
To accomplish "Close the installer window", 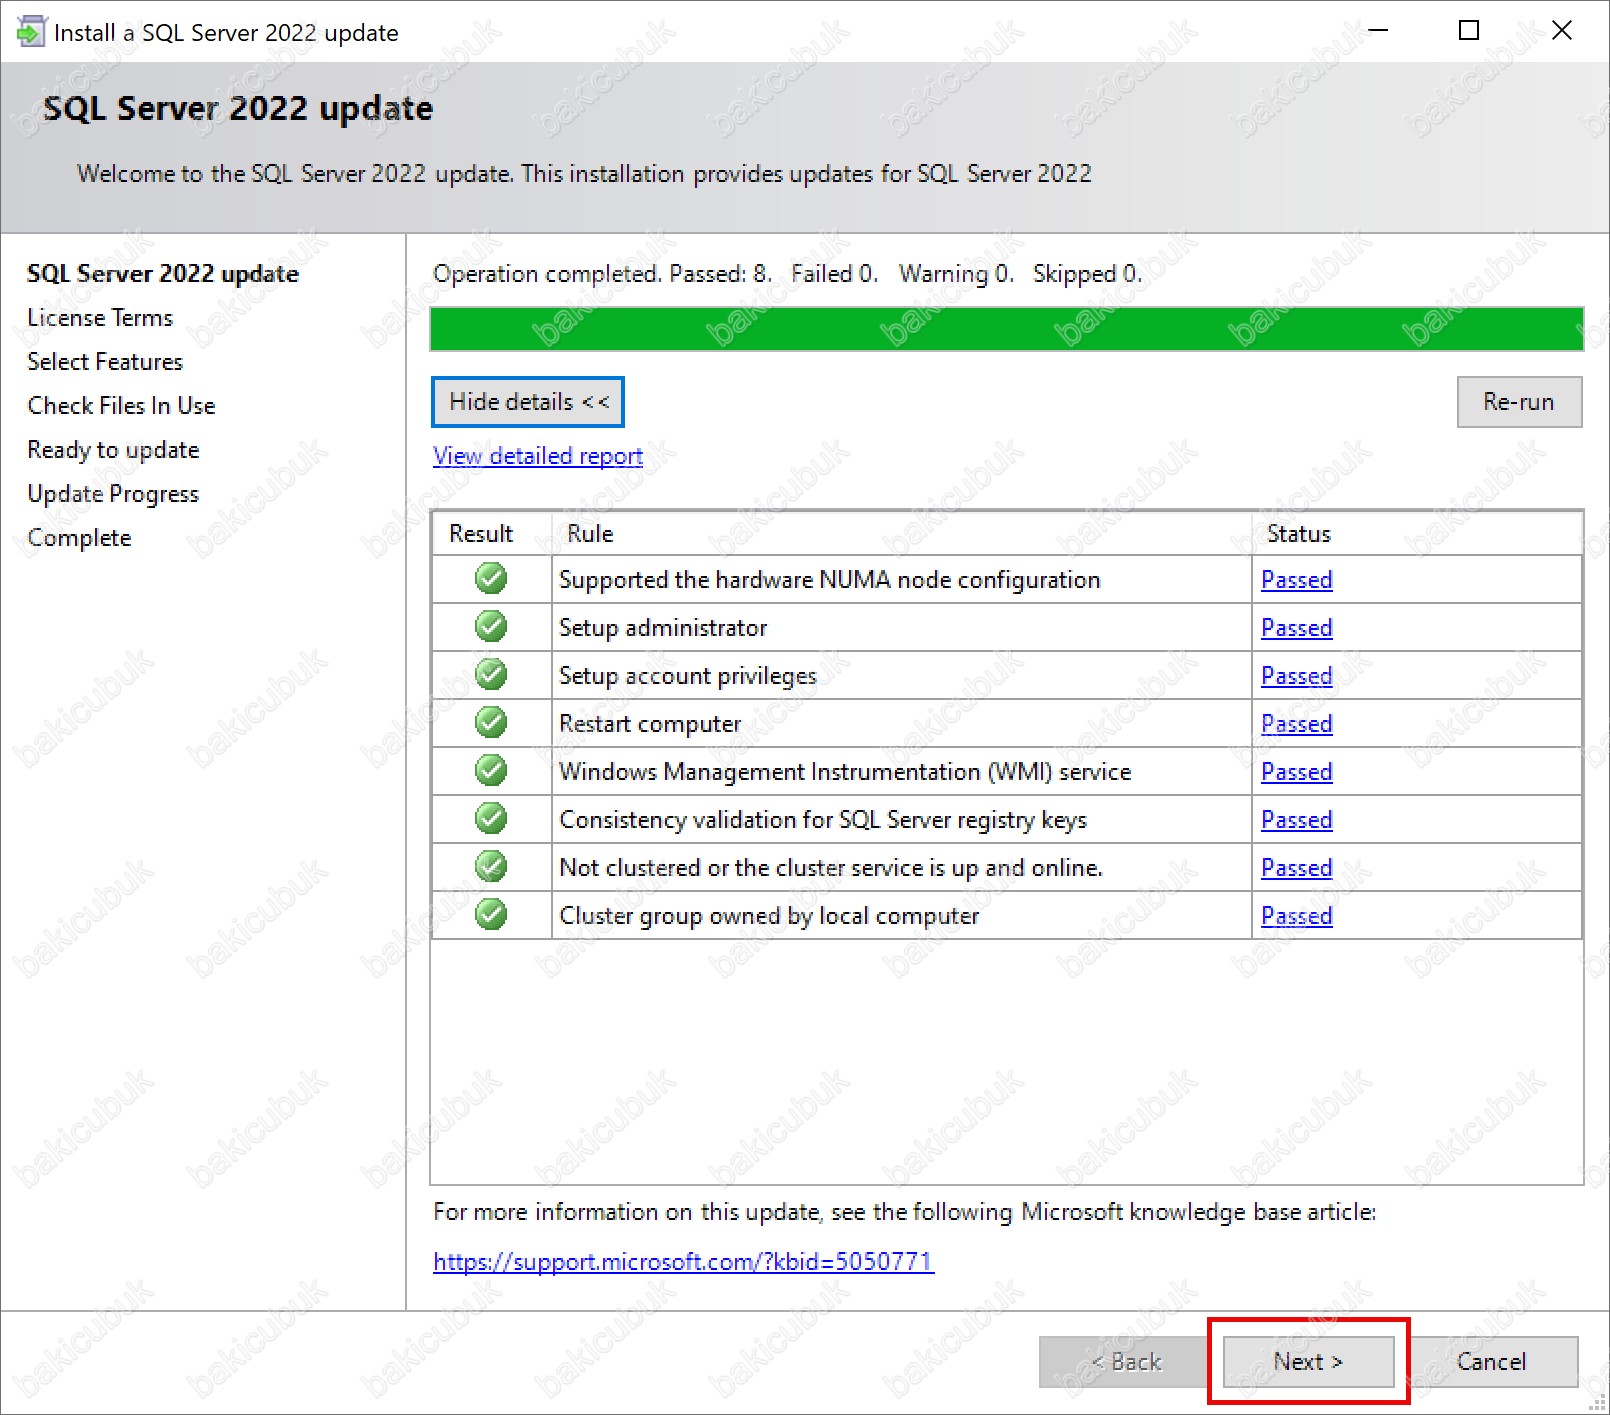I will coord(1562,31).
